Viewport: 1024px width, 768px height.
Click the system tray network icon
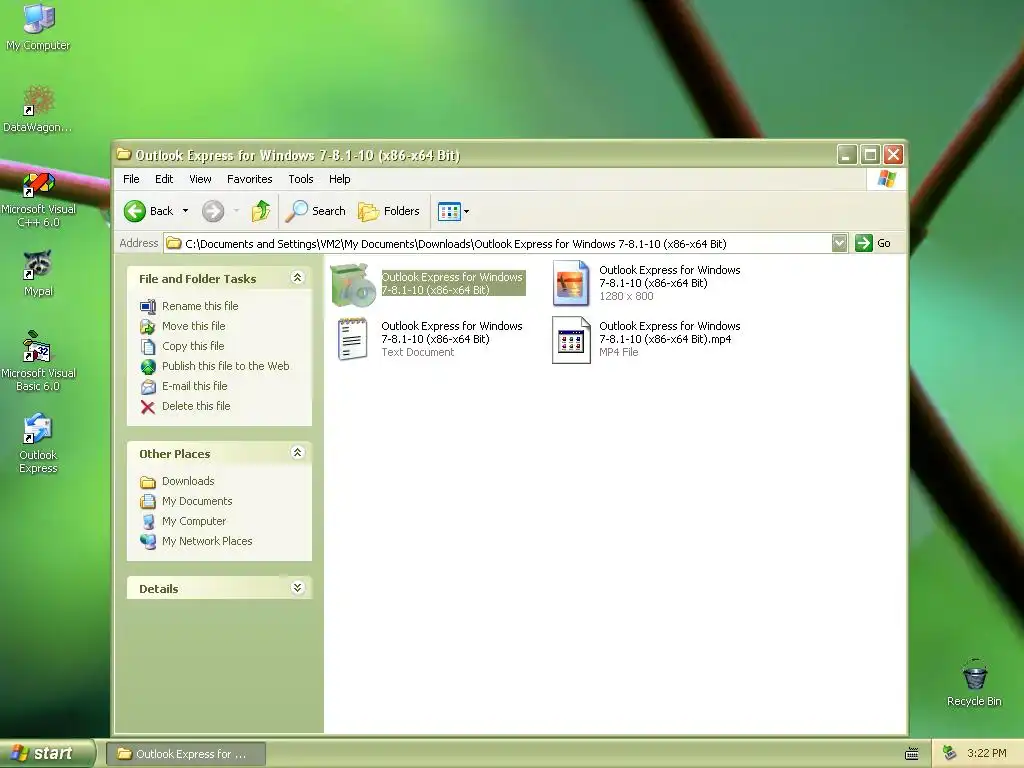click(950, 753)
